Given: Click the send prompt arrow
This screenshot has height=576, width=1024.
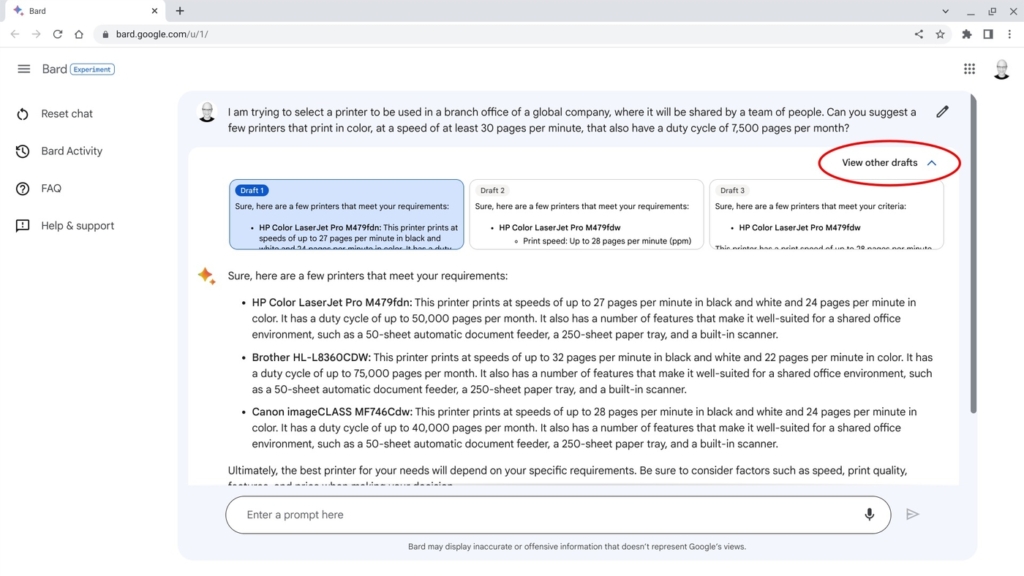Looking at the screenshot, I should [911, 514].
